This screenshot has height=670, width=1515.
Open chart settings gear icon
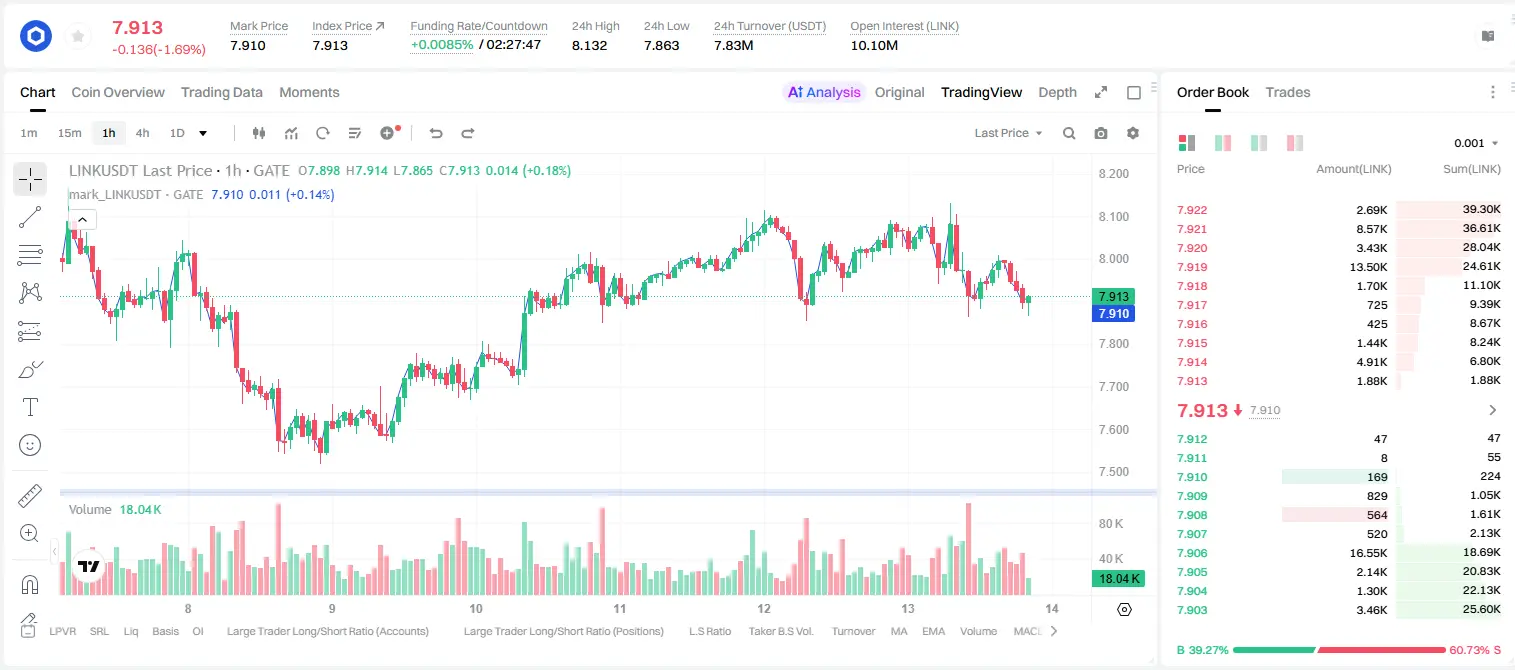tap(1133, 133)
